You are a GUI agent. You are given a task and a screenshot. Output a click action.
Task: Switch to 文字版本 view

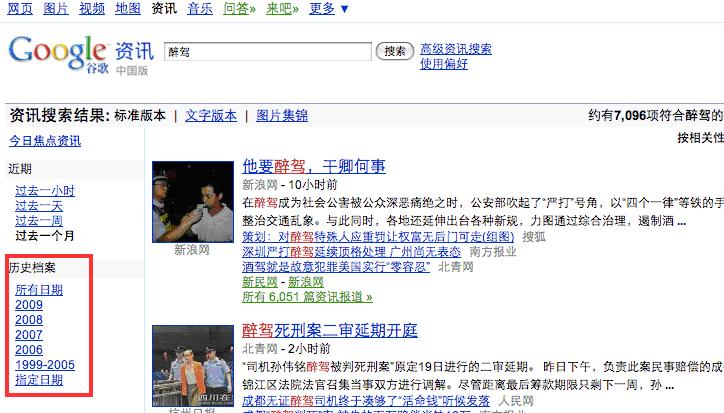click(211, 115)
